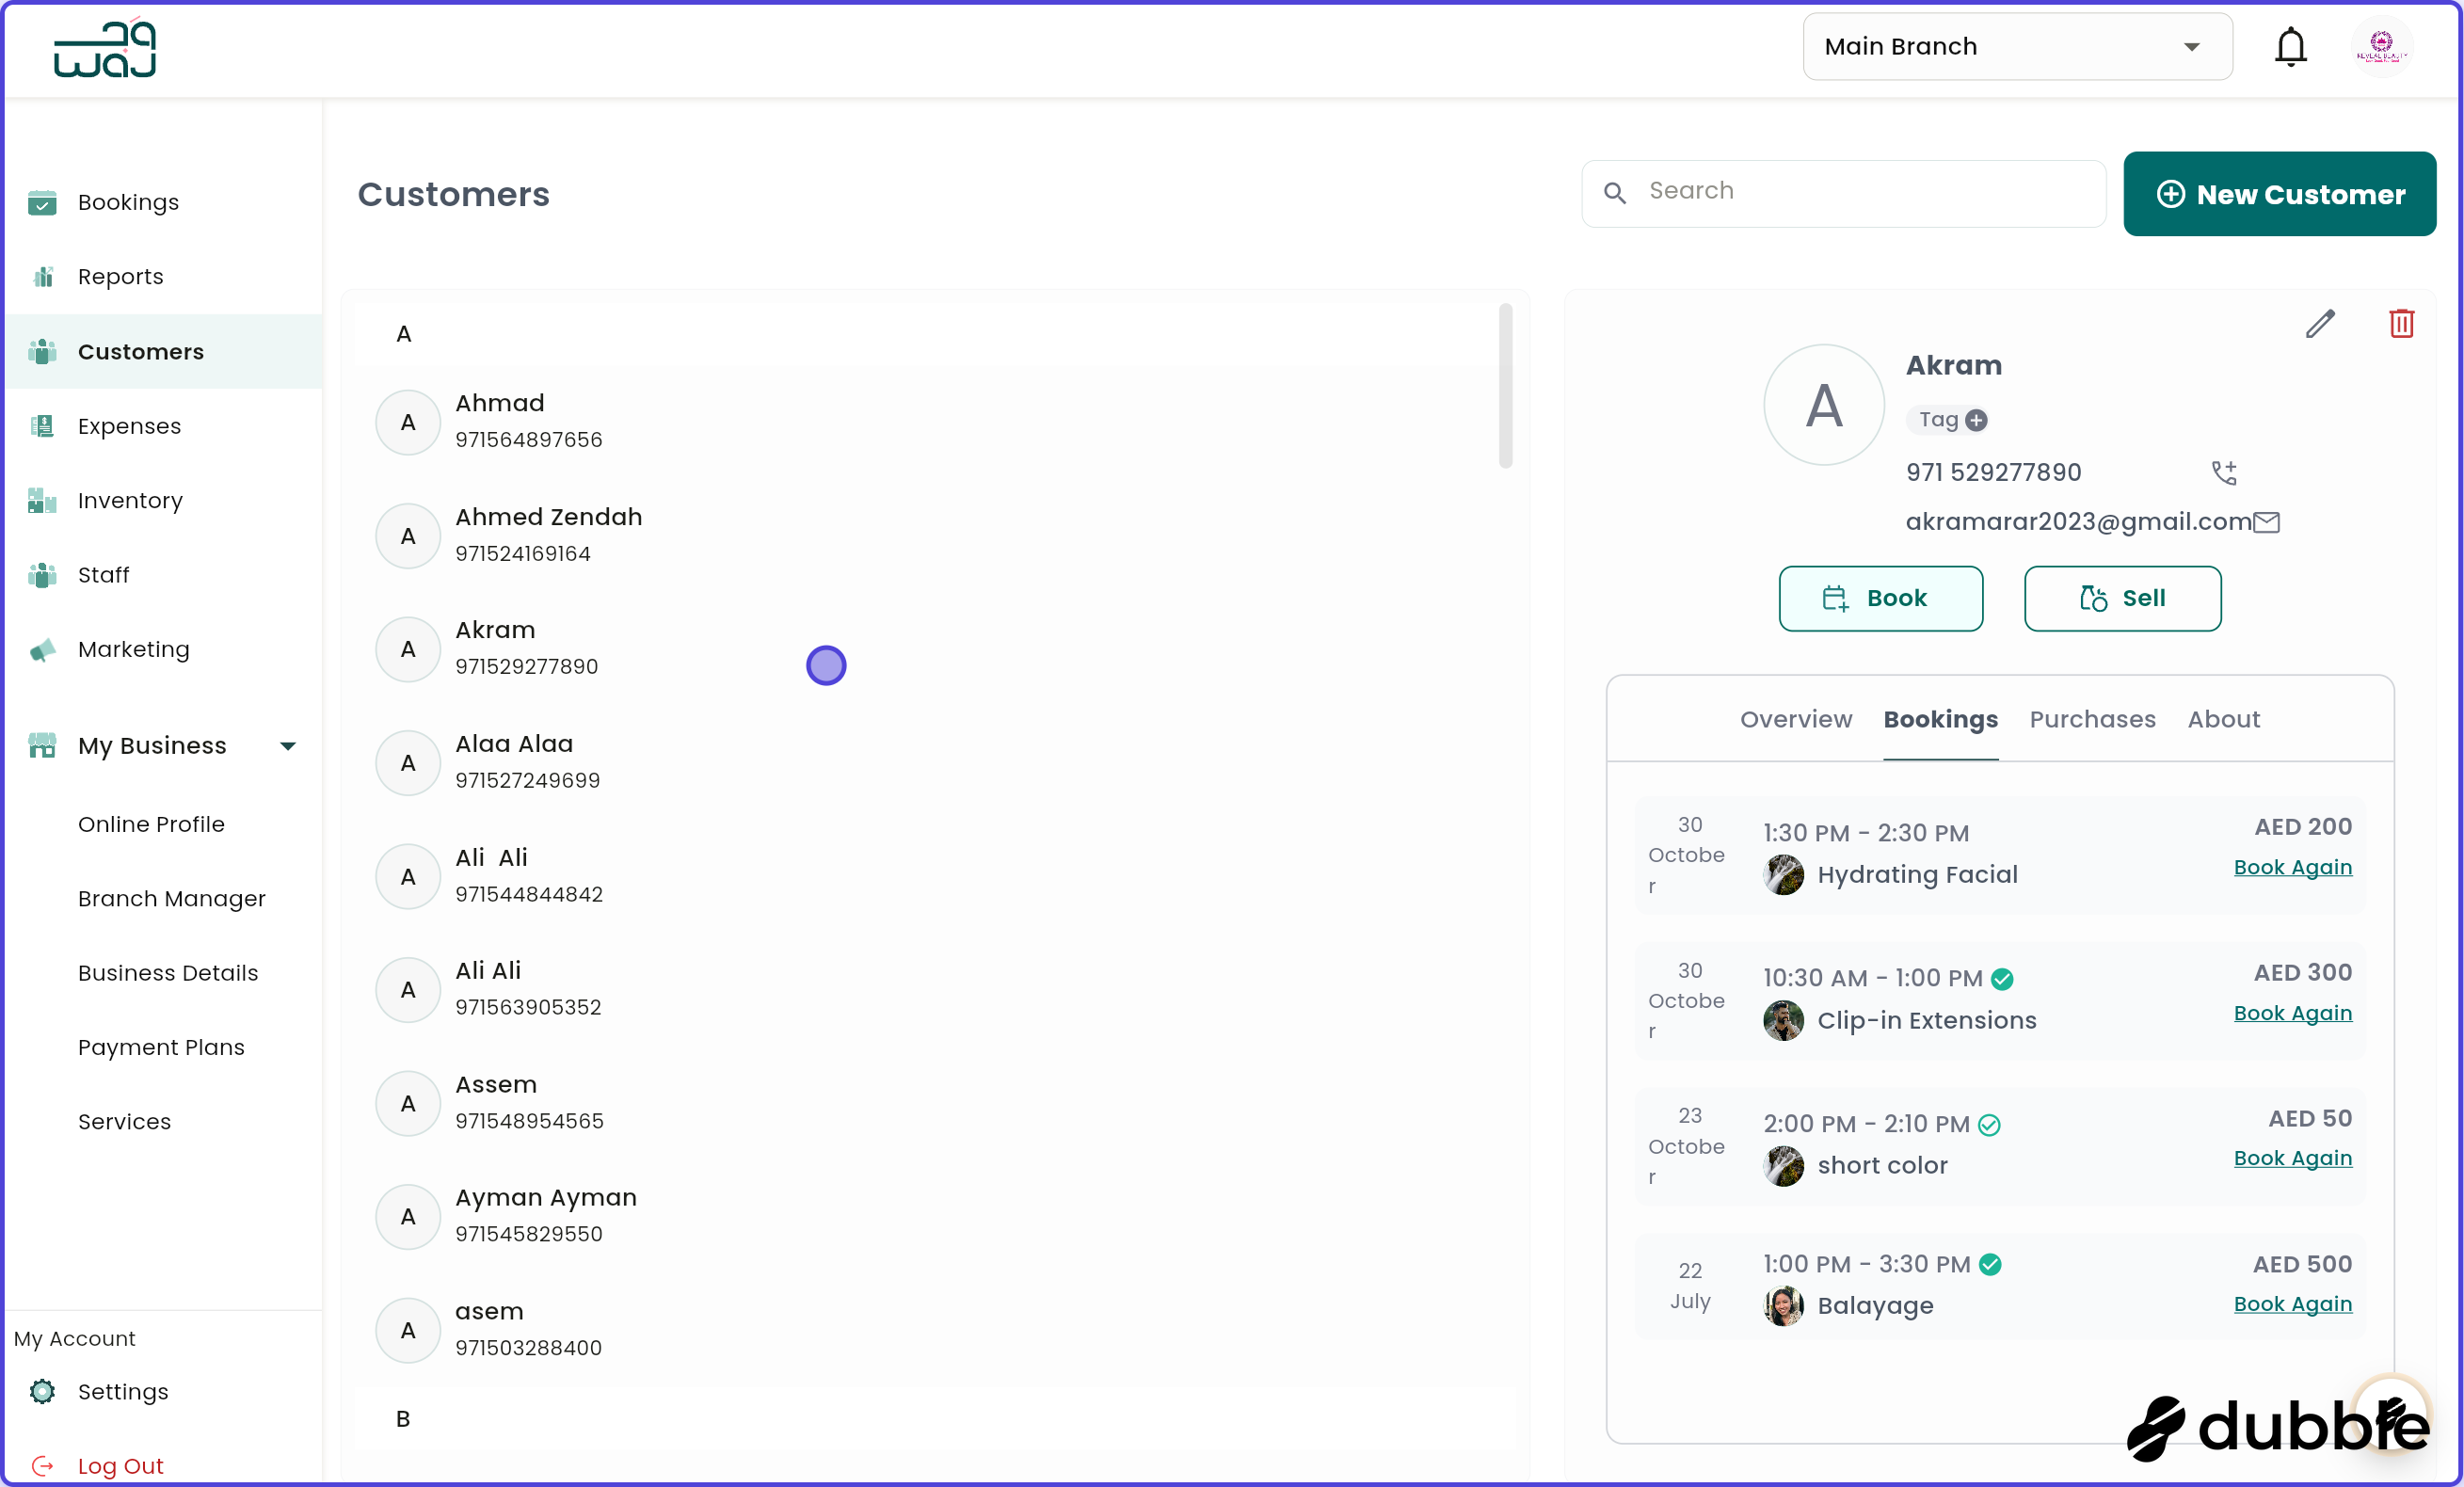Collapse the My Business section

288,745
